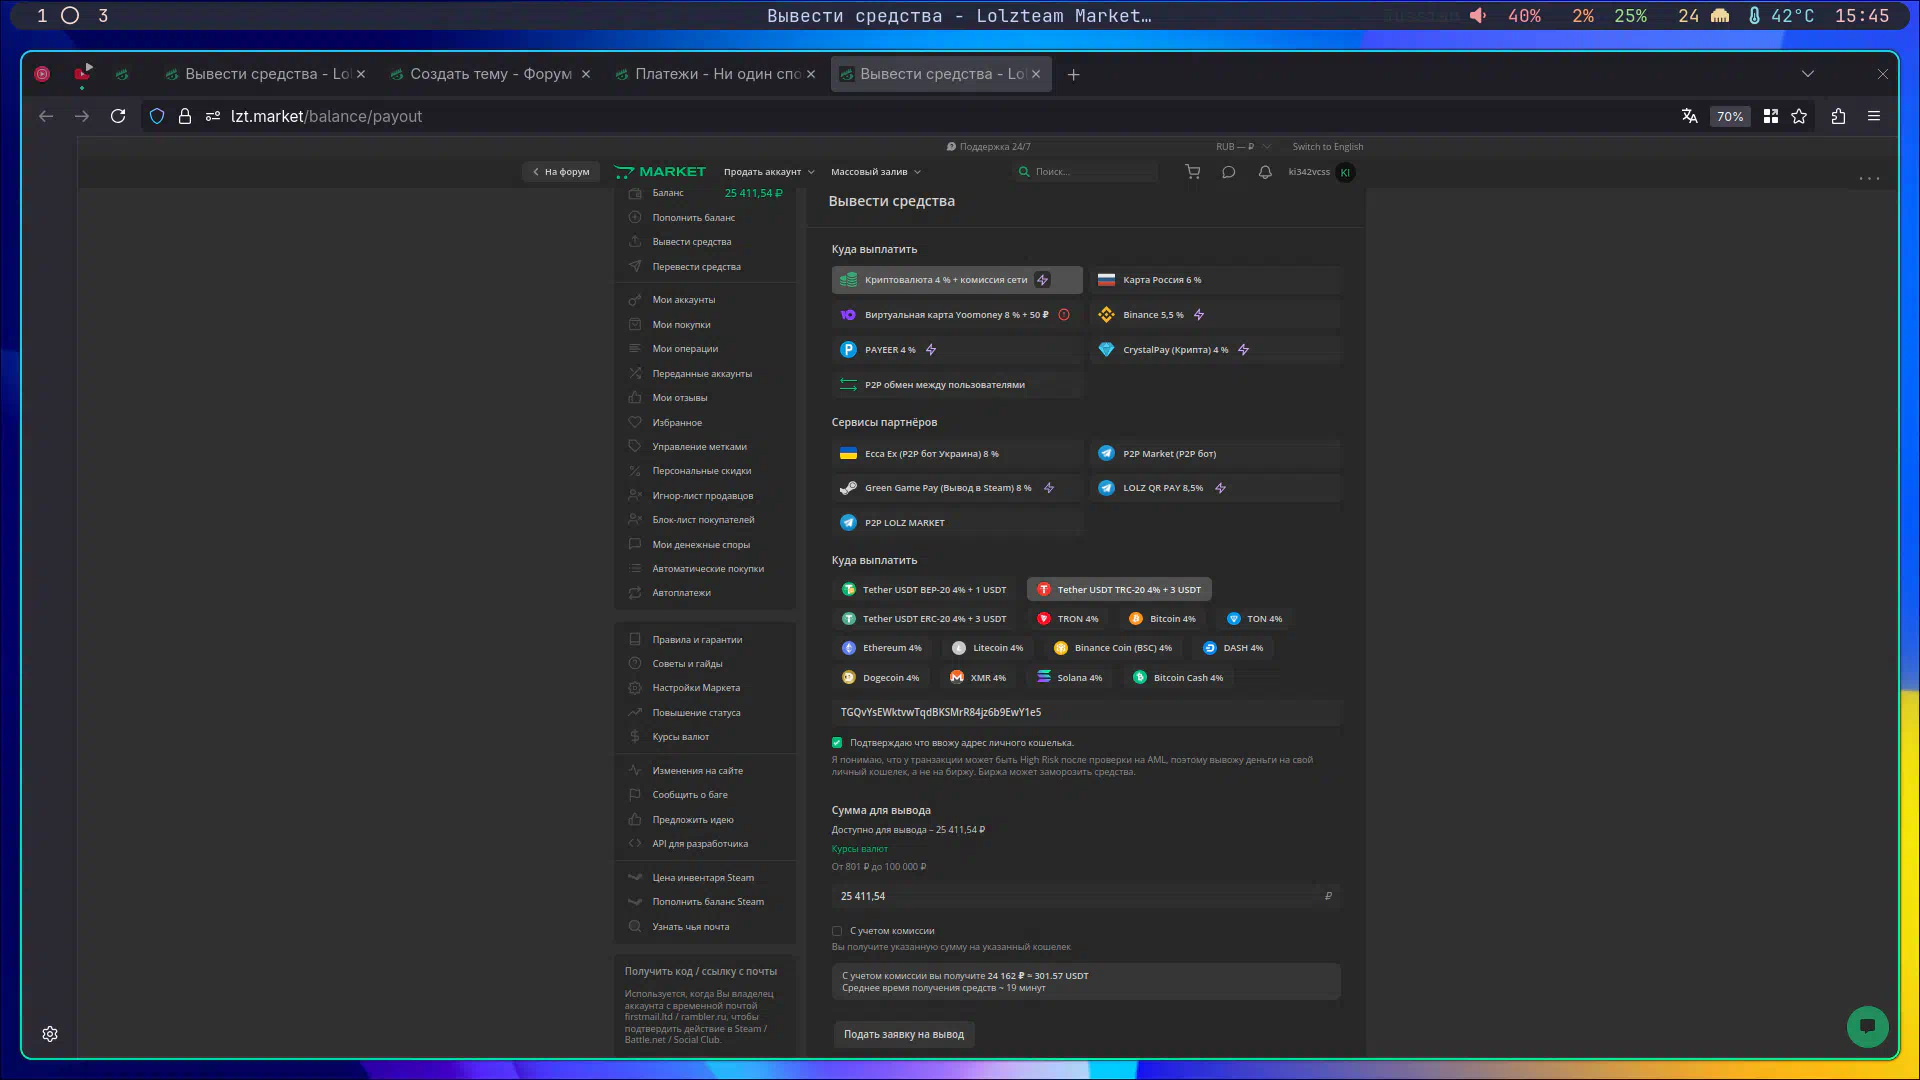Screen dimensions: 1920x1080
Task: Open the RUB currency dropdown
Action: click(x=1242, y=147)
